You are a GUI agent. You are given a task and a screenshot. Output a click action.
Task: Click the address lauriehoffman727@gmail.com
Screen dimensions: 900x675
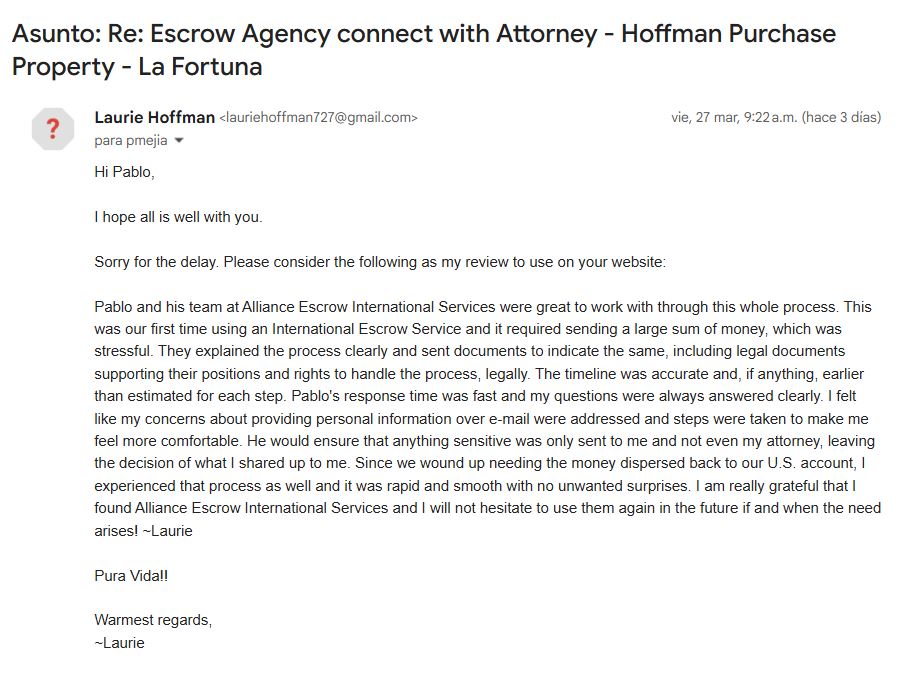[318, 118]
